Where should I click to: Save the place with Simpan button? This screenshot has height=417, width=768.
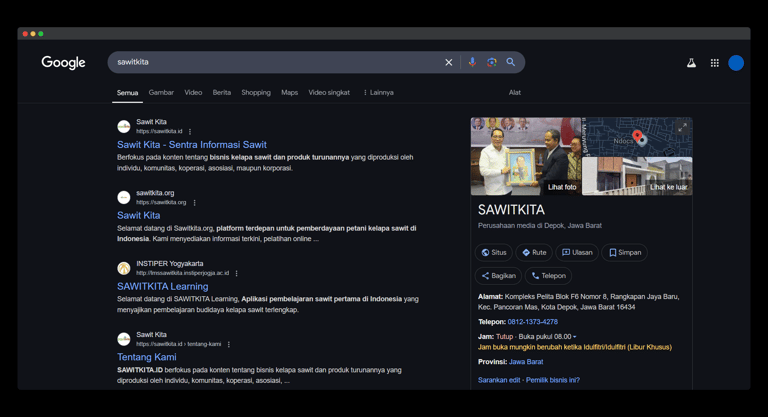pyautogui.click(x=624, y=252)
